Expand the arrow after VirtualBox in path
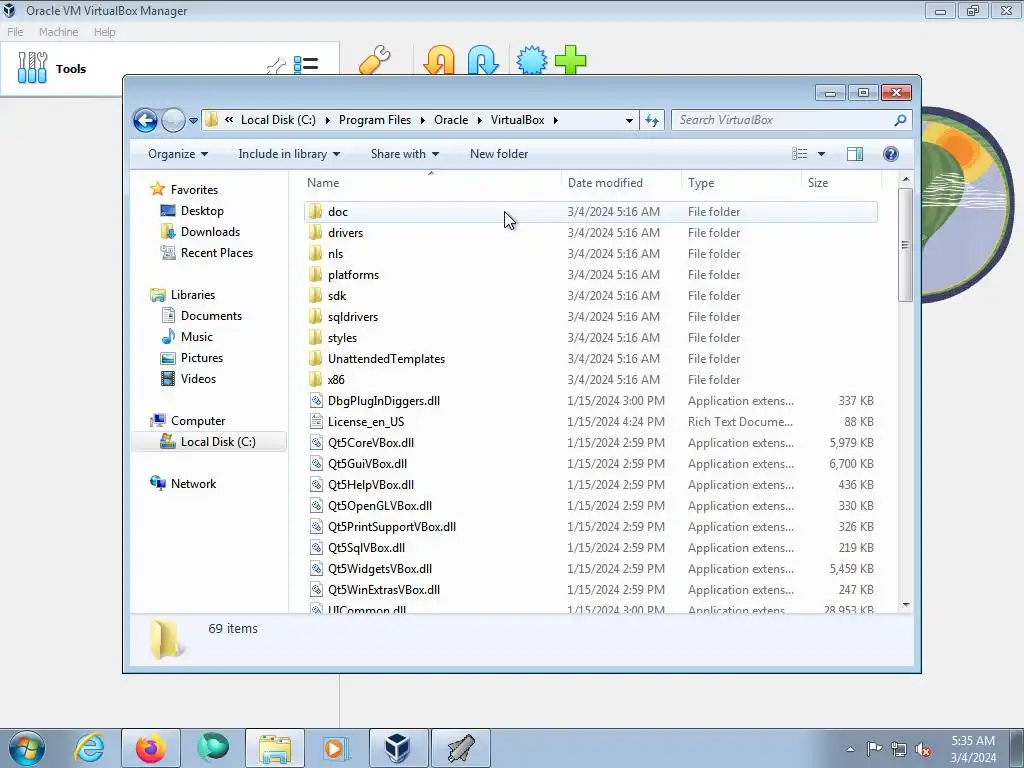This screenshot has width=1024, height=768. click(556, 120)
